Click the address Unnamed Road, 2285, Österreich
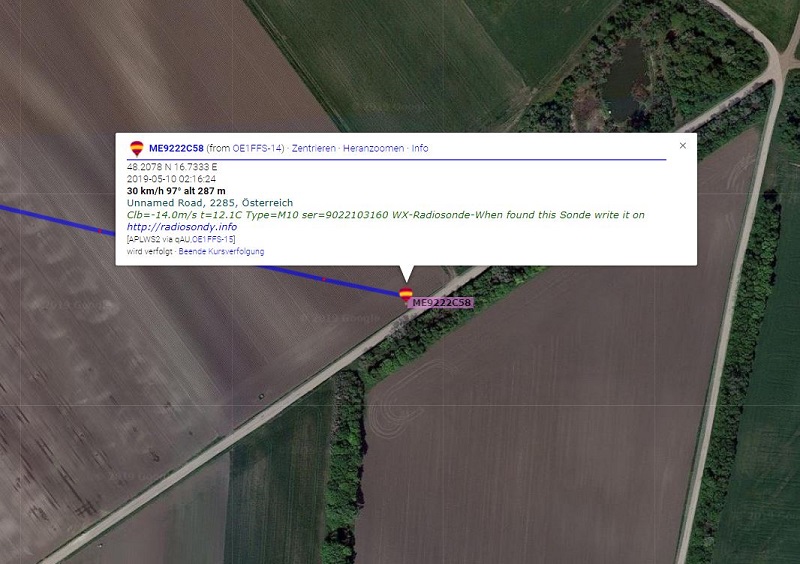Viewport: 800px width, 564px height. (210, 203)
